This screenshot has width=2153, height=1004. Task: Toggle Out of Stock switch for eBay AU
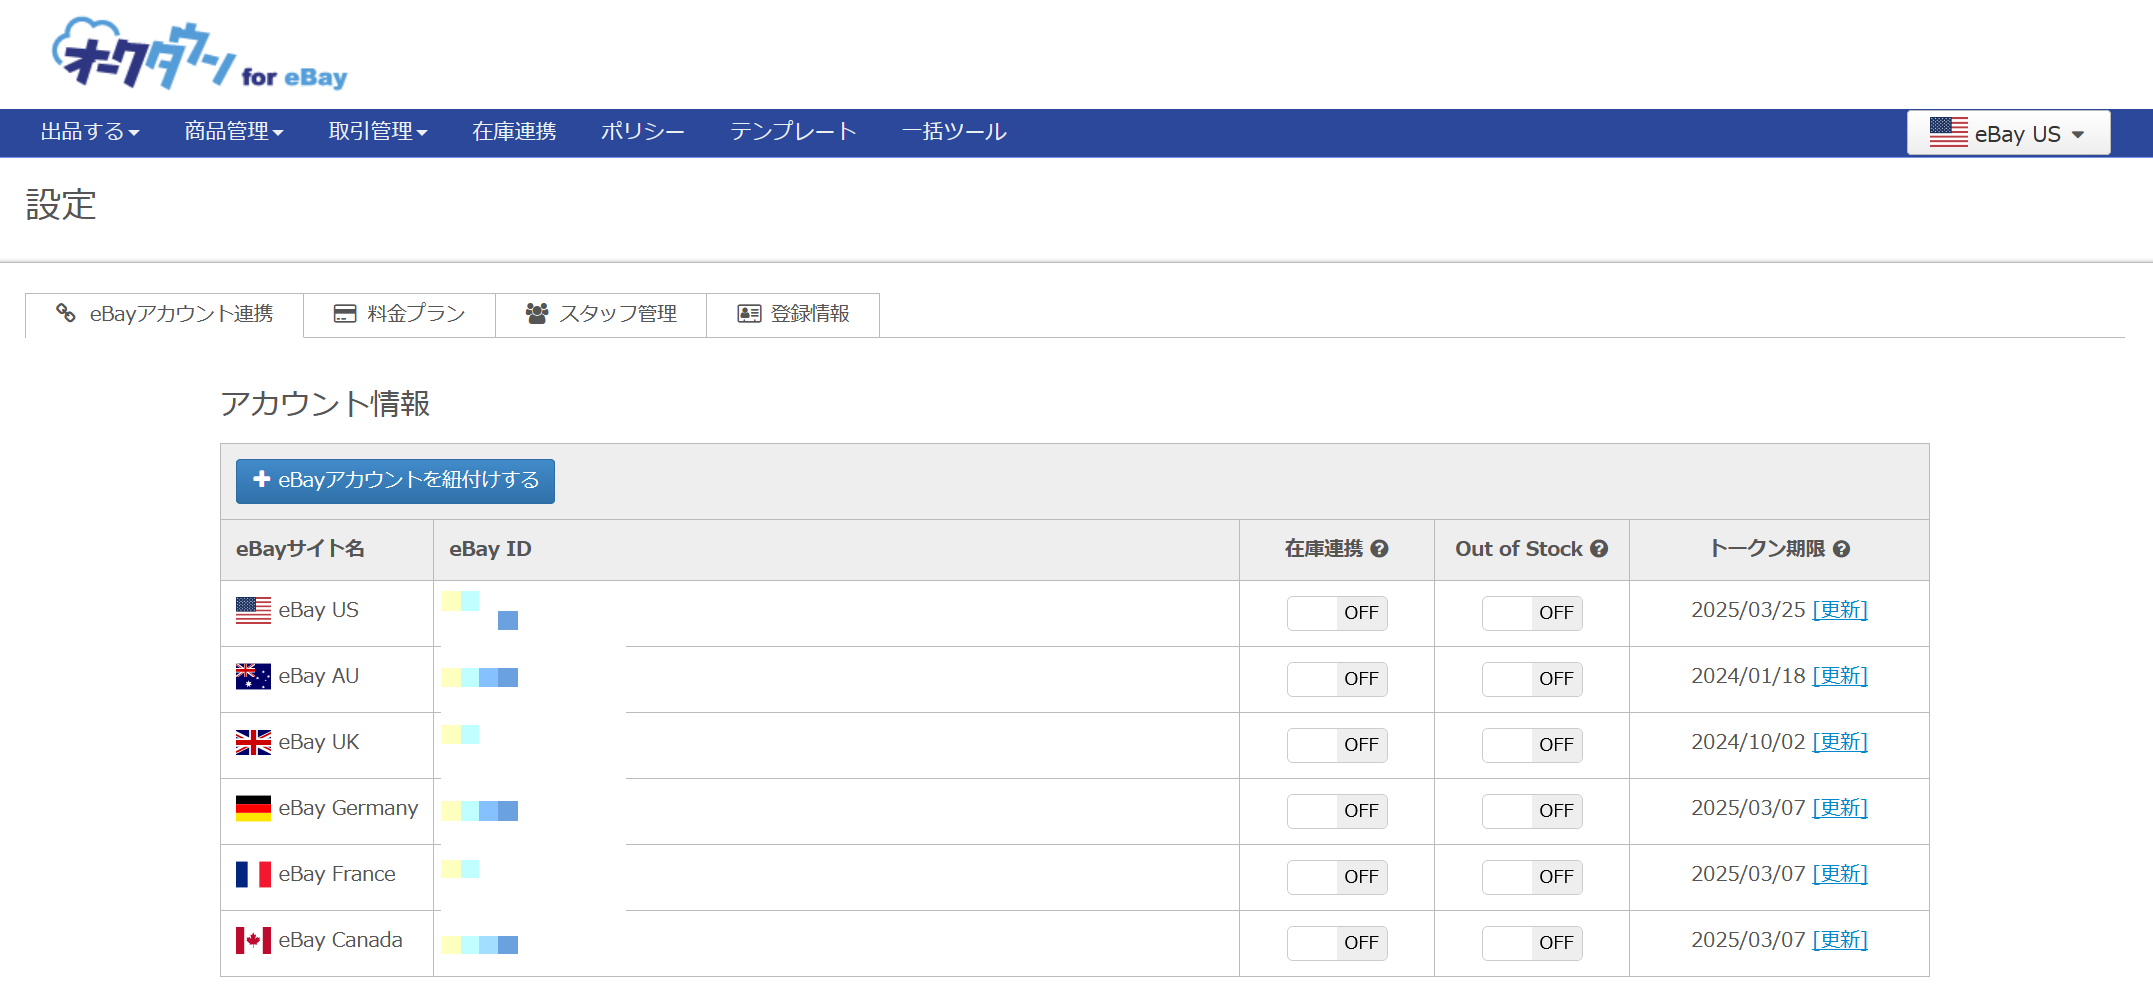(x=1532, y=679)
